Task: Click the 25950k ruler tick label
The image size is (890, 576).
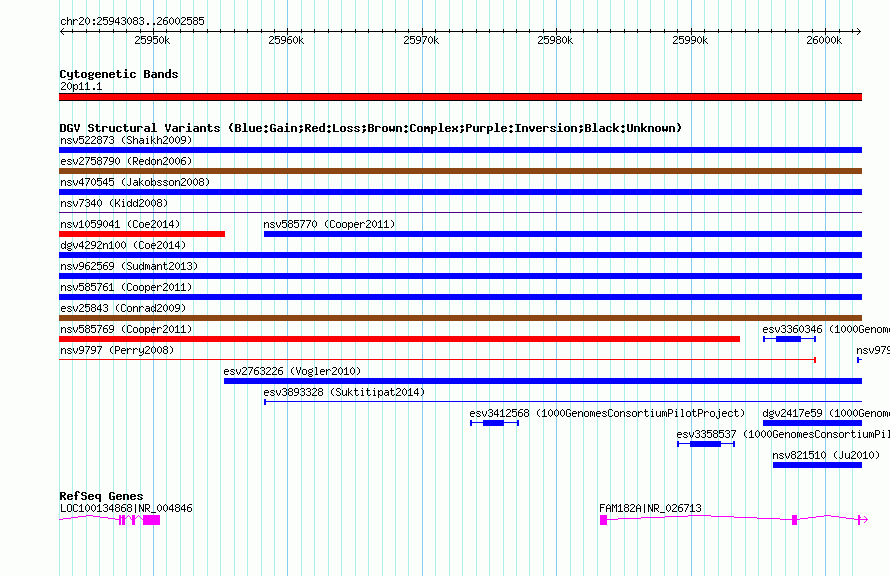Action: (x=152, y=40)
